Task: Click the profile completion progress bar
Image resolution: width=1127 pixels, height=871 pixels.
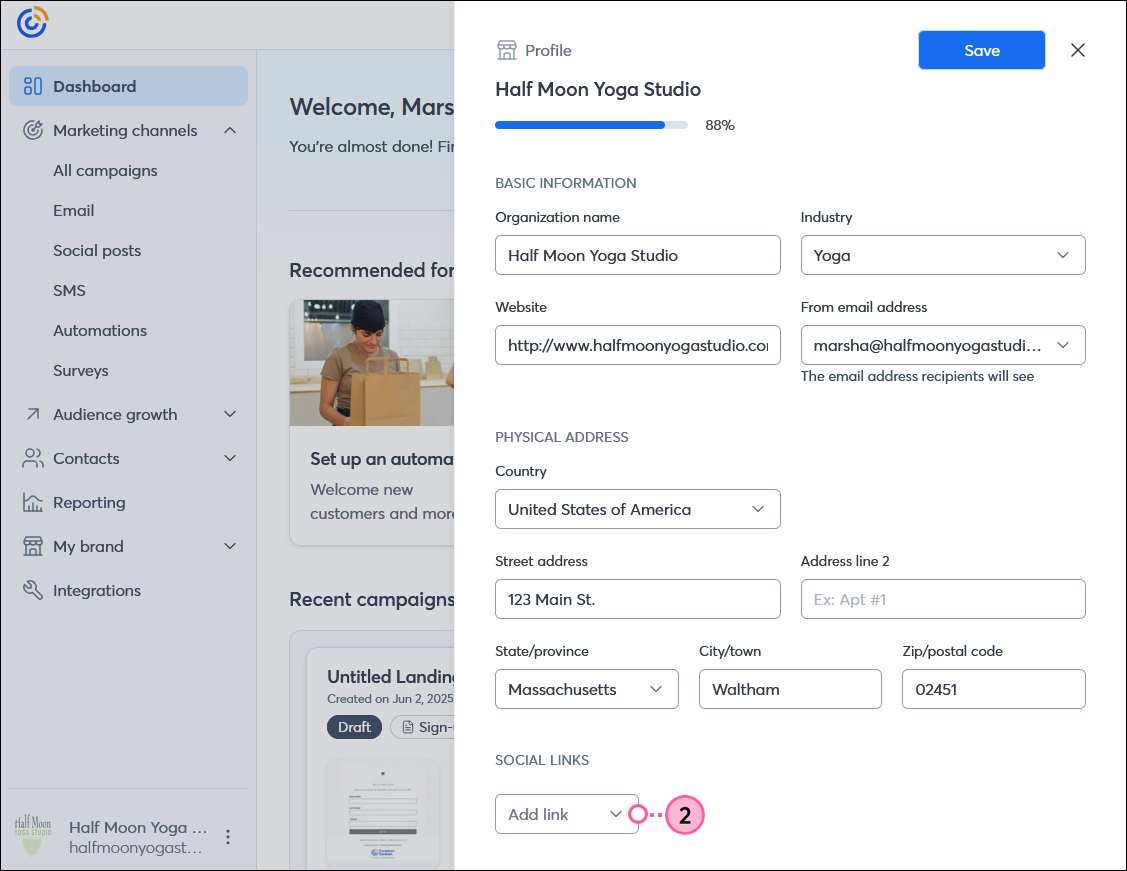Action: tap(592, 125)
